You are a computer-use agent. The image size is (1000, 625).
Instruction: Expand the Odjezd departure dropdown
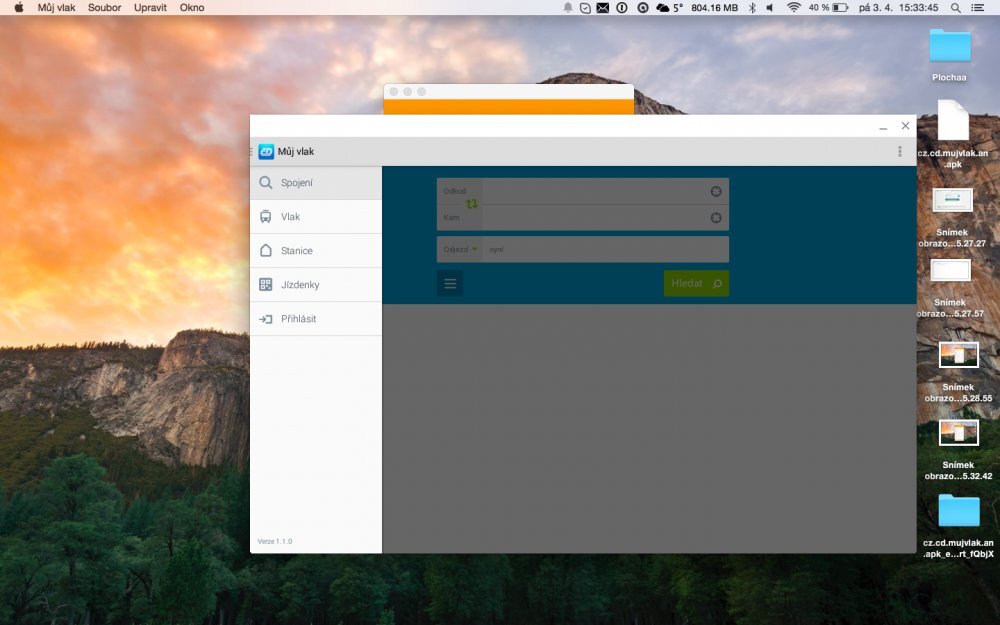pyautogui.click(x=460, y=249)
